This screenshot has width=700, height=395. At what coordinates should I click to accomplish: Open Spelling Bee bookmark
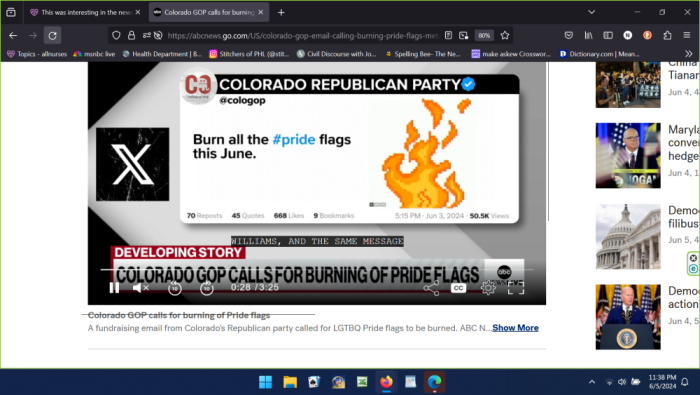(x=423, y=54)
